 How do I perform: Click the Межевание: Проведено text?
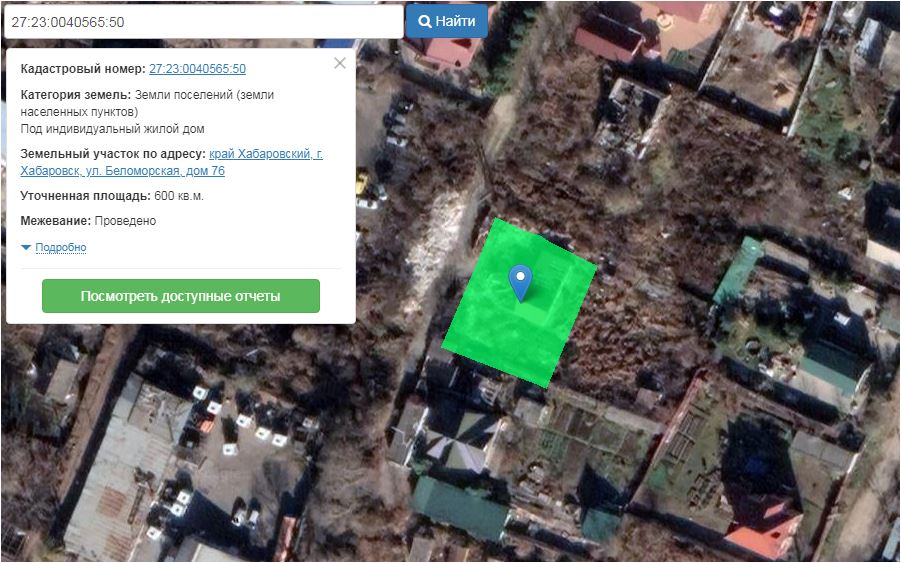pyautogui.click(x=88, y=221)
